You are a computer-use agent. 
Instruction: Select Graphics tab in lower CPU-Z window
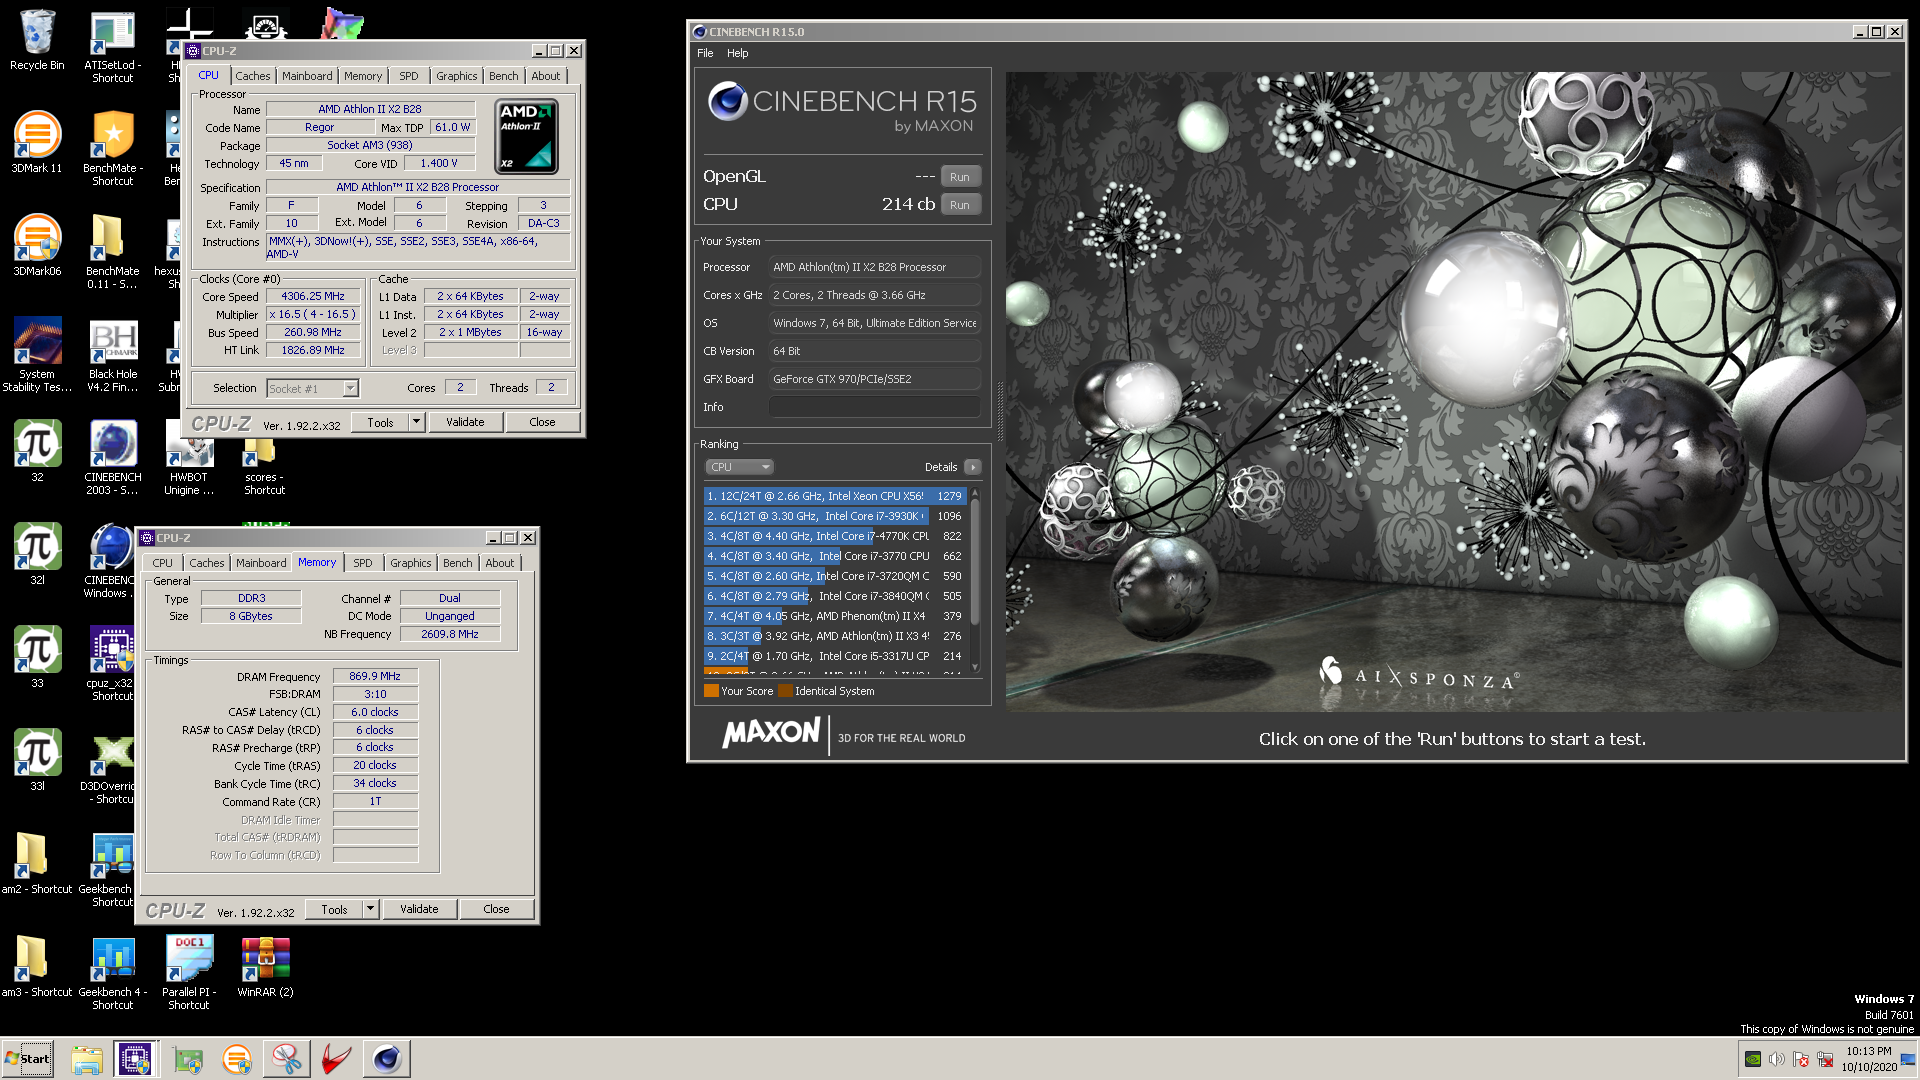[x=410, y=563]
